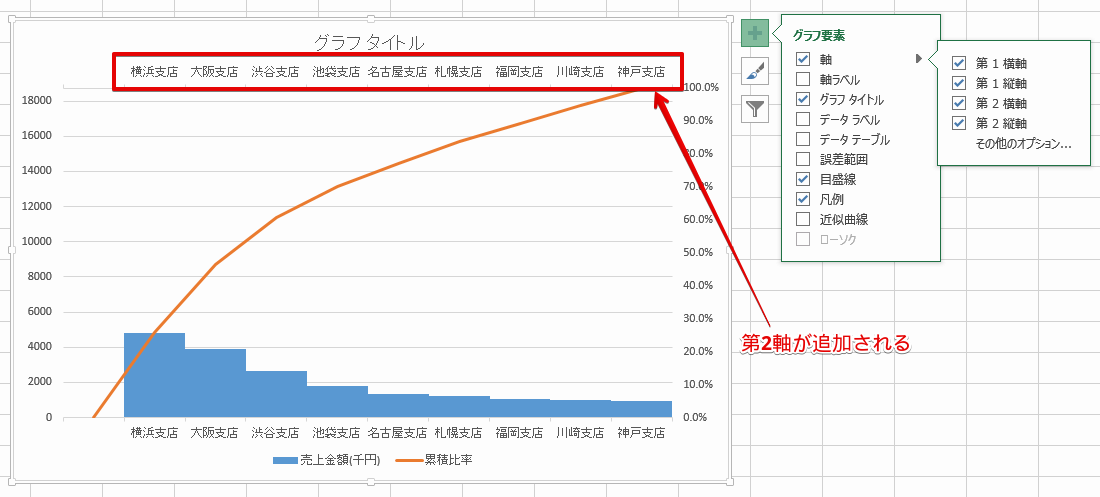Expand the 軸 submenu arrow
Screen dimensions: 1100x497
click(919, 59)
